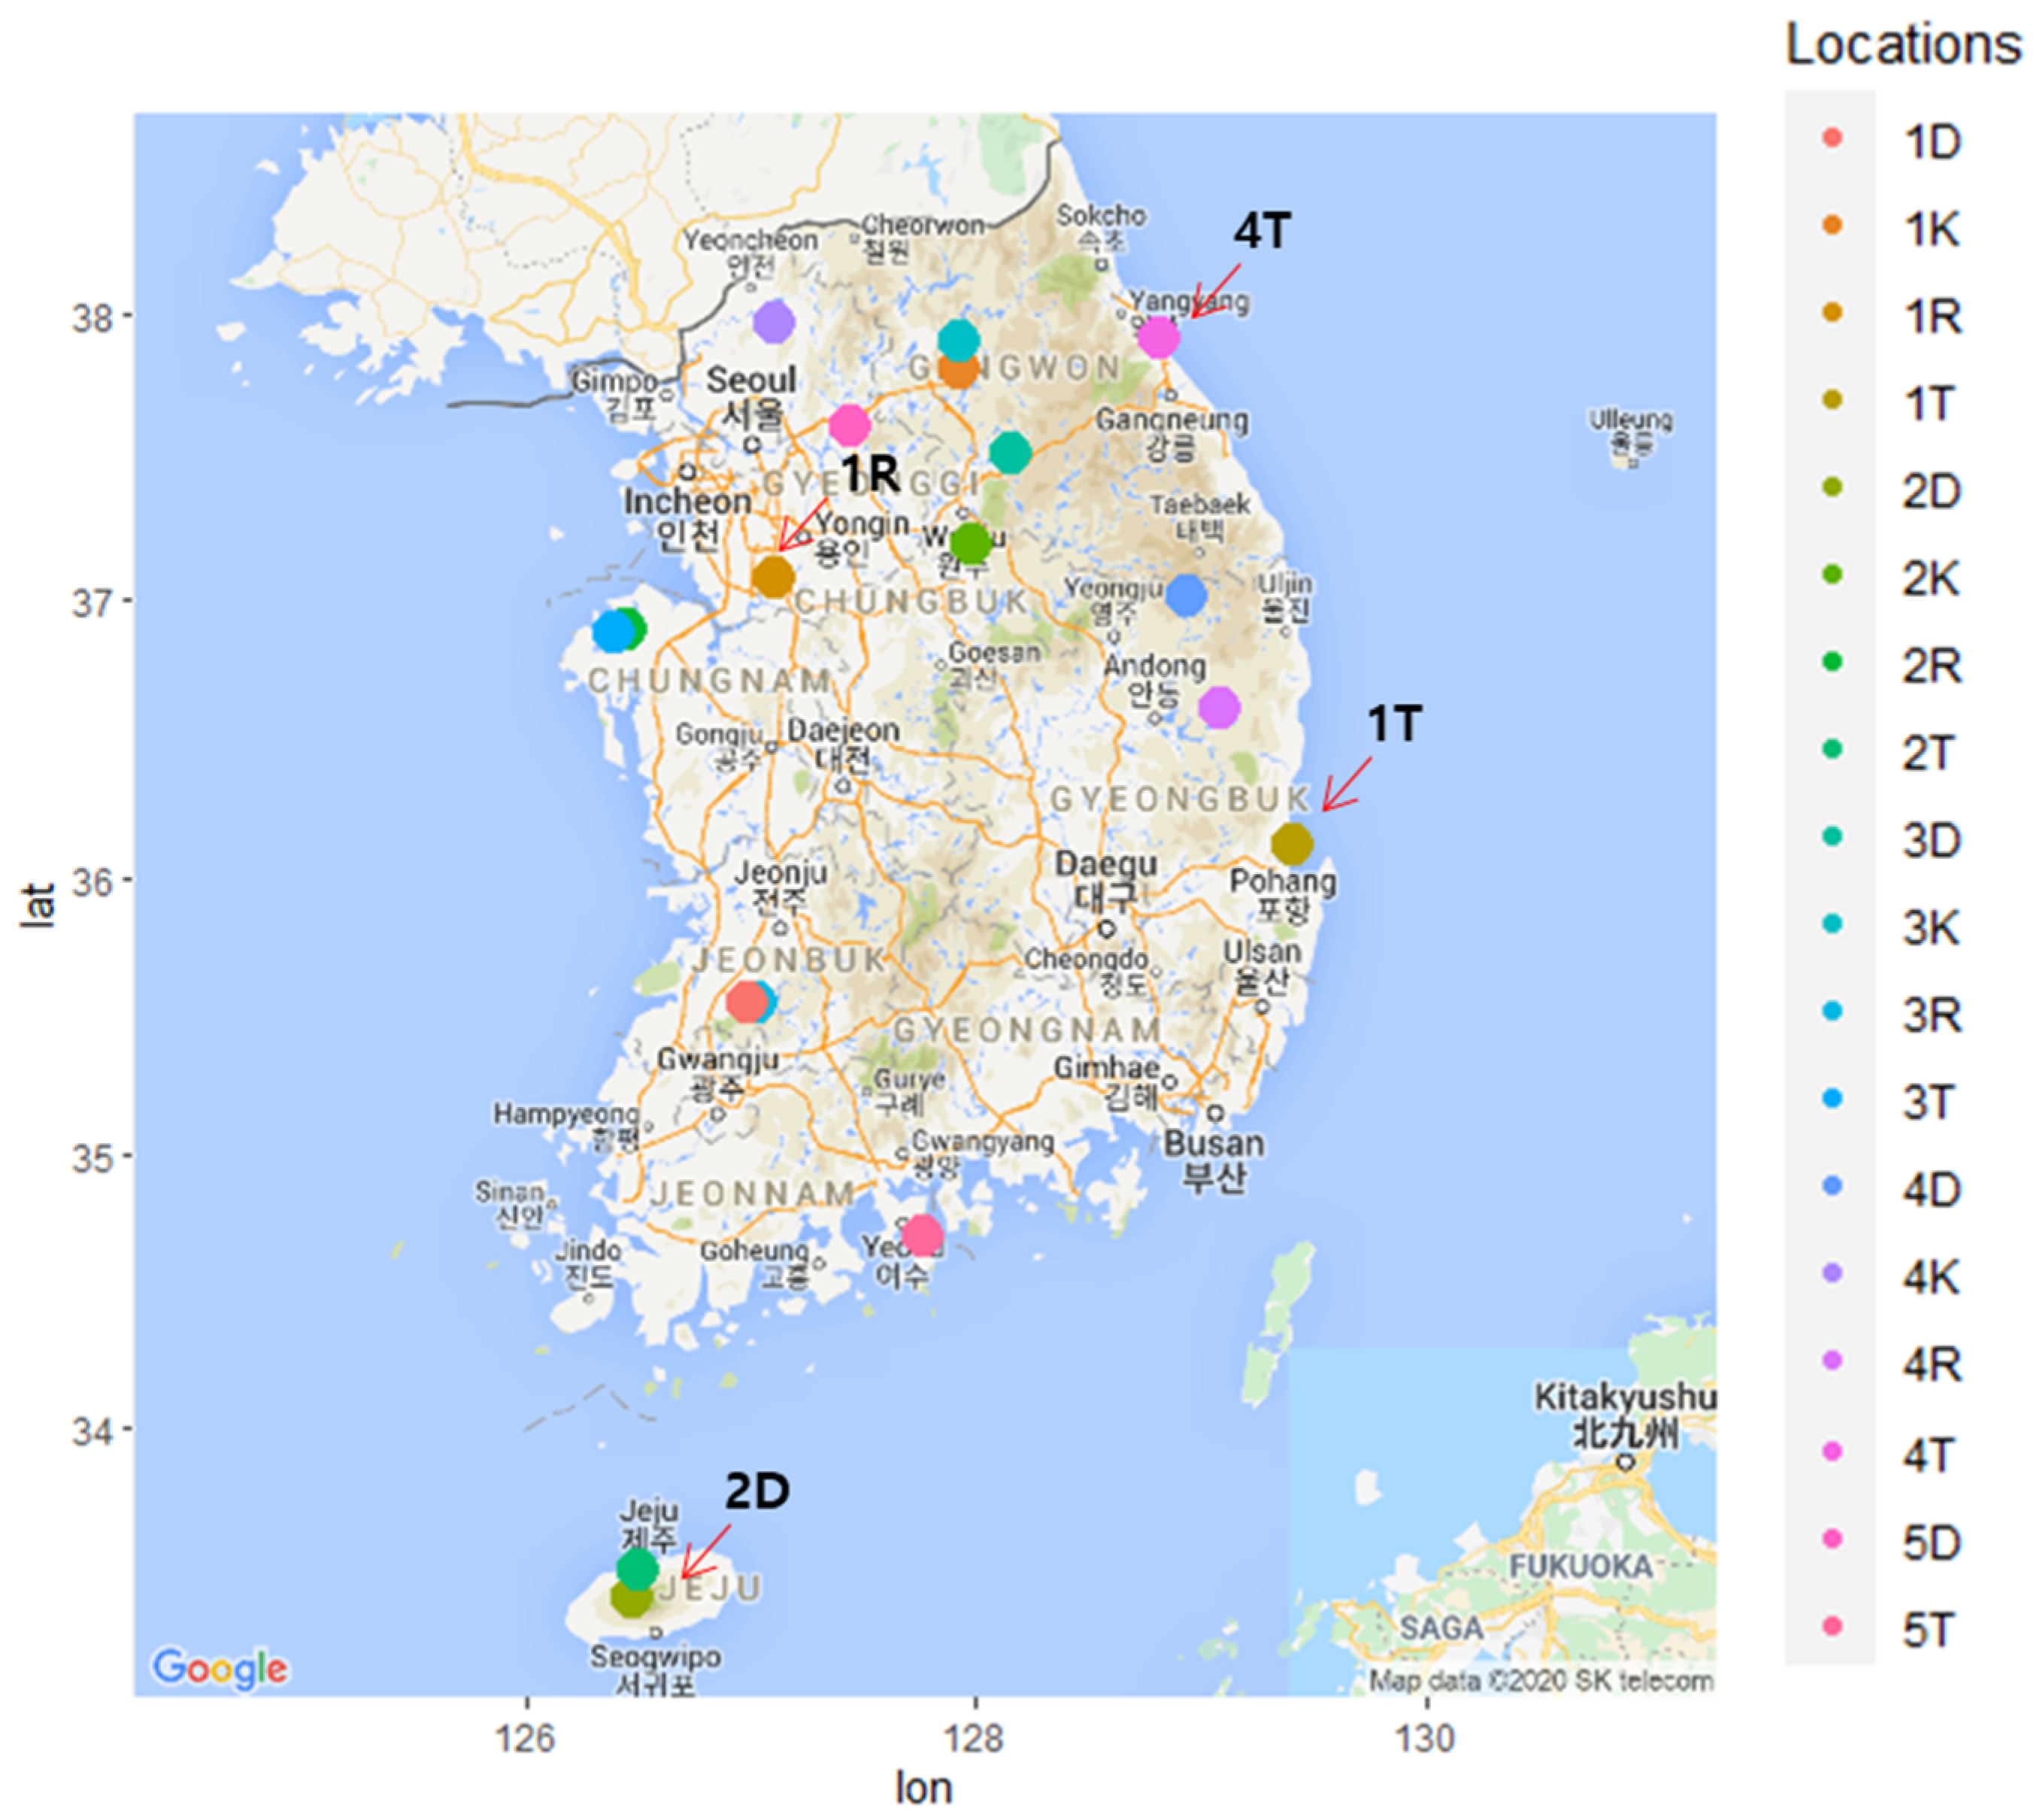
Task: Click the green 2K marker near Wonju
Action: tap(970, 543)
